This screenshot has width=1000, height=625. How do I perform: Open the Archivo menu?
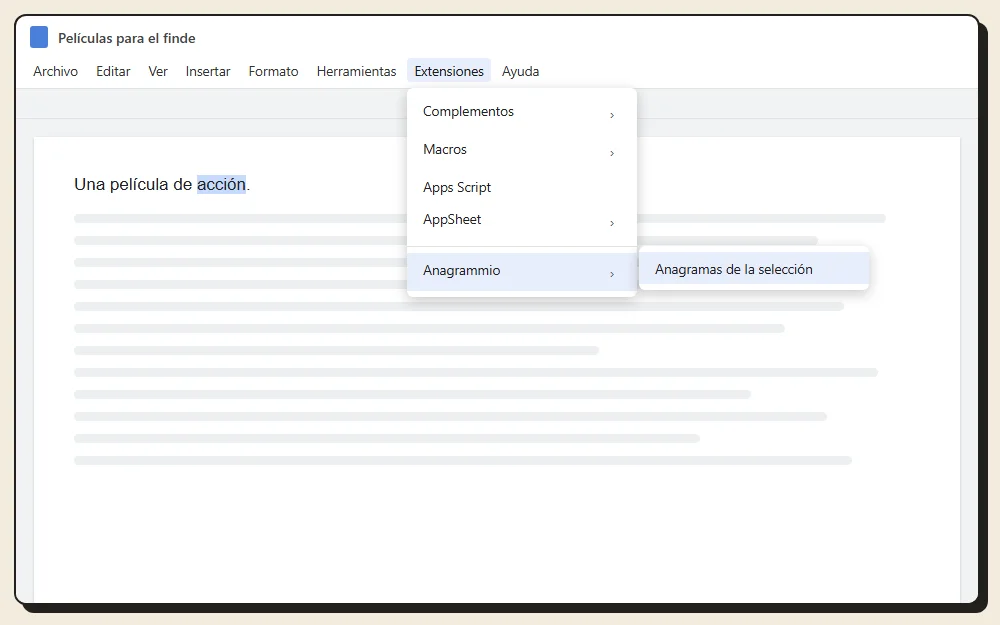(x=55, y=71)
